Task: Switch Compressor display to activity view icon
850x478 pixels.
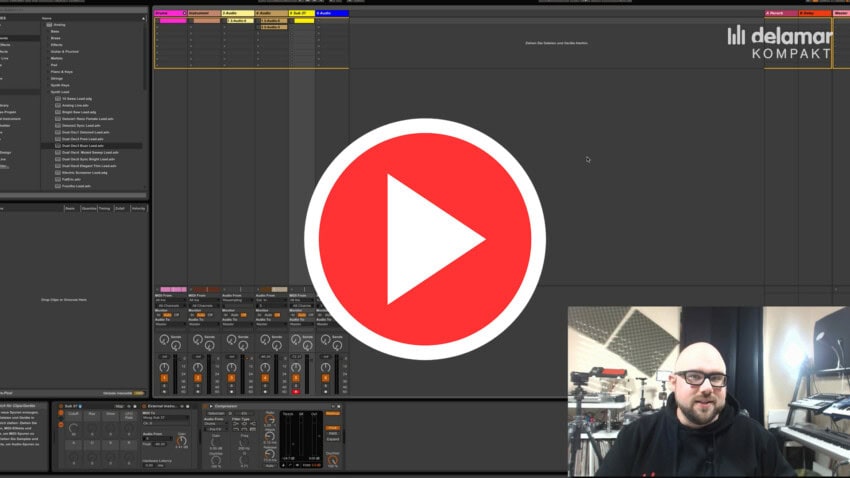Action: (x=297, y=466)
